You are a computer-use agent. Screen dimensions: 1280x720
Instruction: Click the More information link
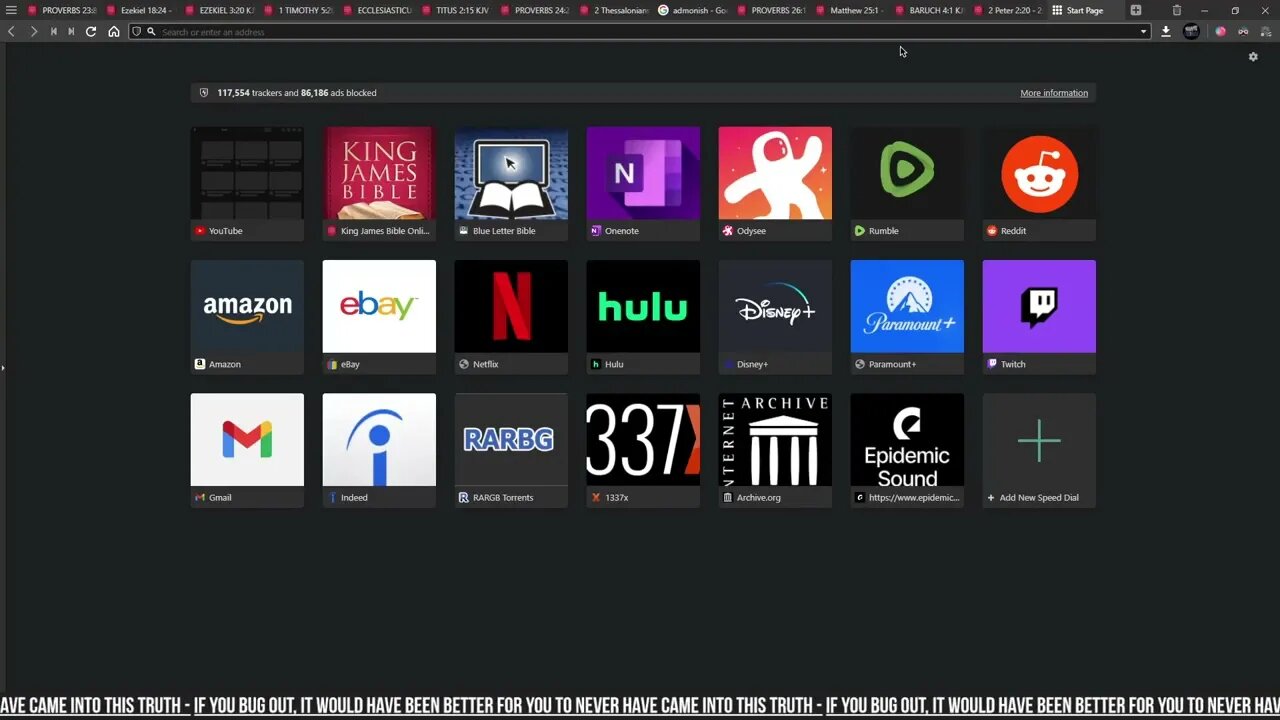pyautogui.click(x=1054, y=93)
